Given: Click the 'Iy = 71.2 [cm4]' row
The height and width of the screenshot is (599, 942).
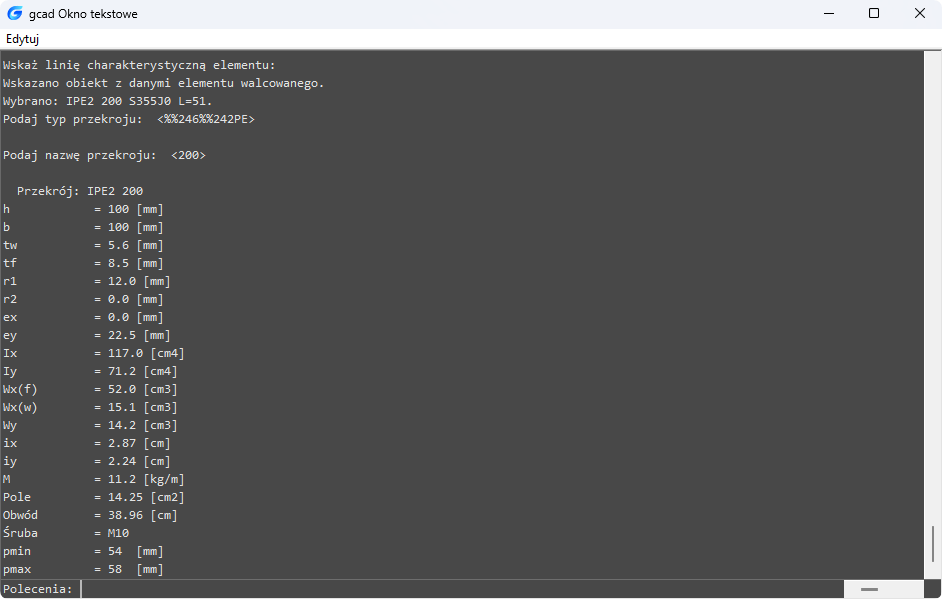Looking at the screenshot, I should (x=90, y=371).
